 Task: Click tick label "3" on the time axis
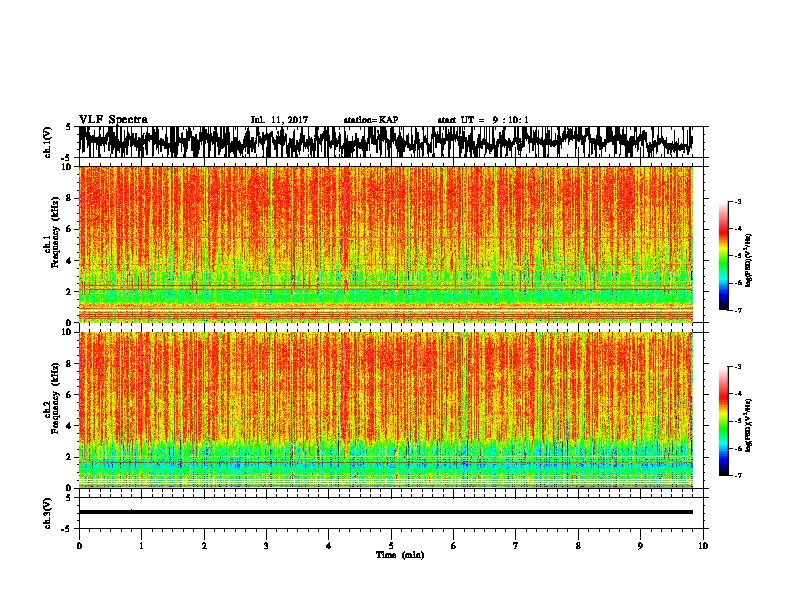pyautogui.click(x=266, y=546)
